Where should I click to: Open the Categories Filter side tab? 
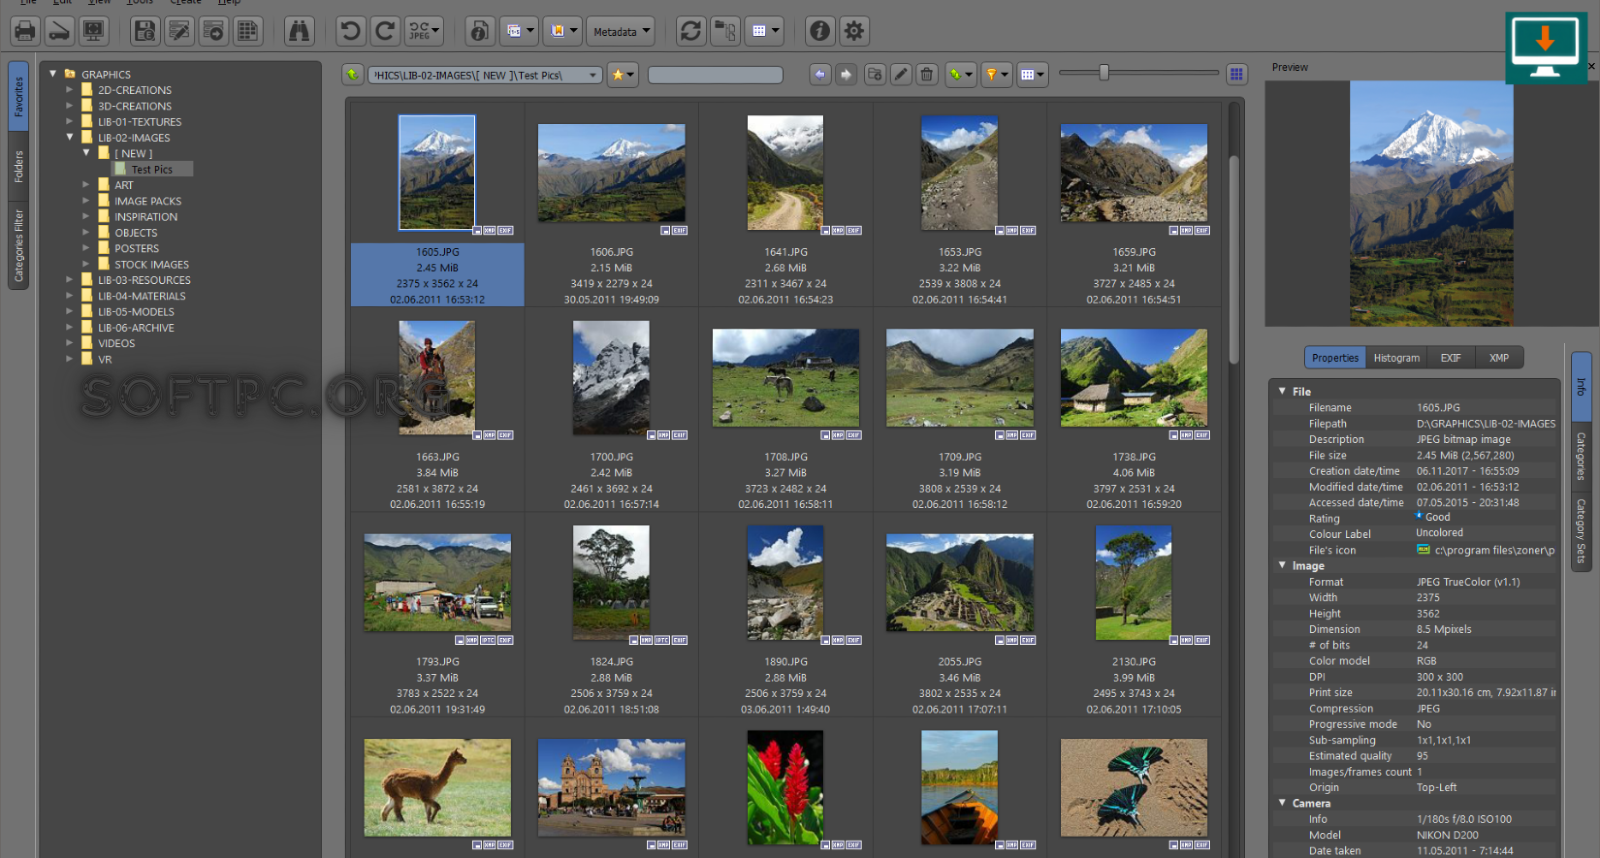(18, 246)
